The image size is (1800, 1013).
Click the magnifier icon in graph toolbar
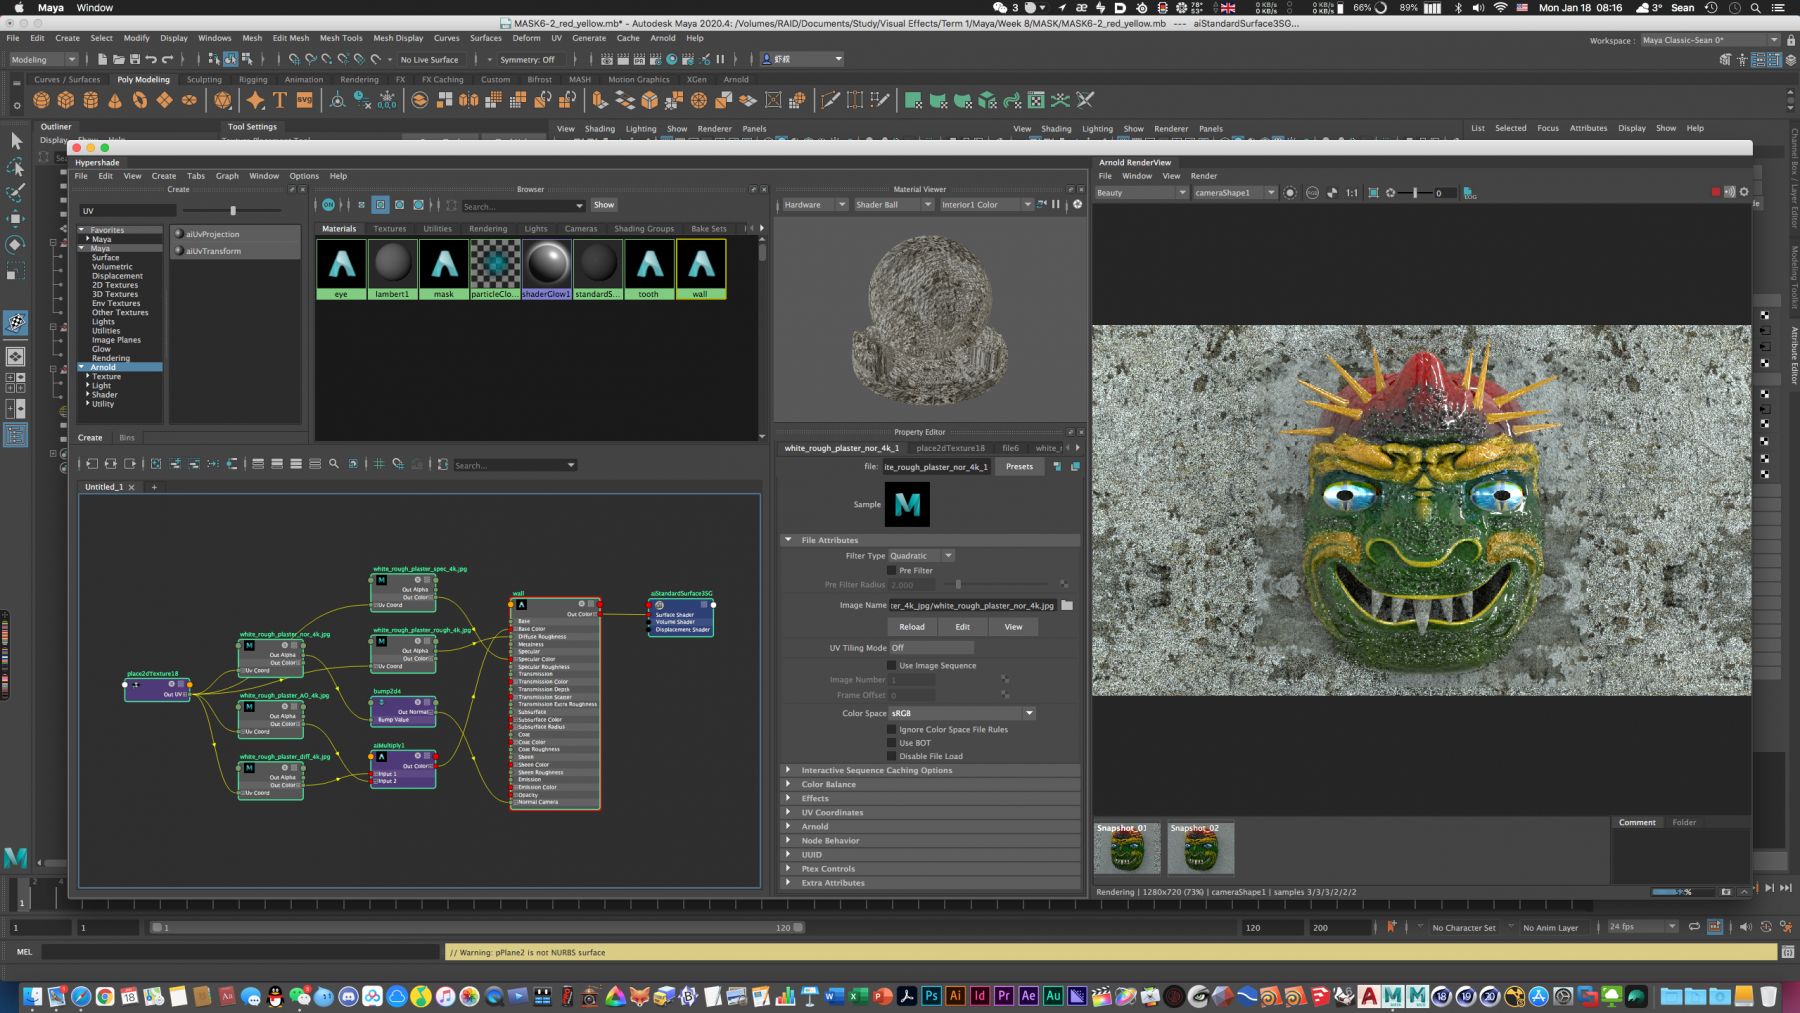click(334, 464)
